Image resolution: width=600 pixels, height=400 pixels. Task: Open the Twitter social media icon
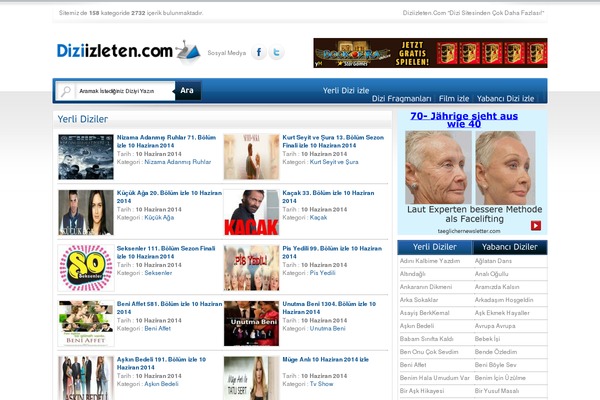point(276,52)
